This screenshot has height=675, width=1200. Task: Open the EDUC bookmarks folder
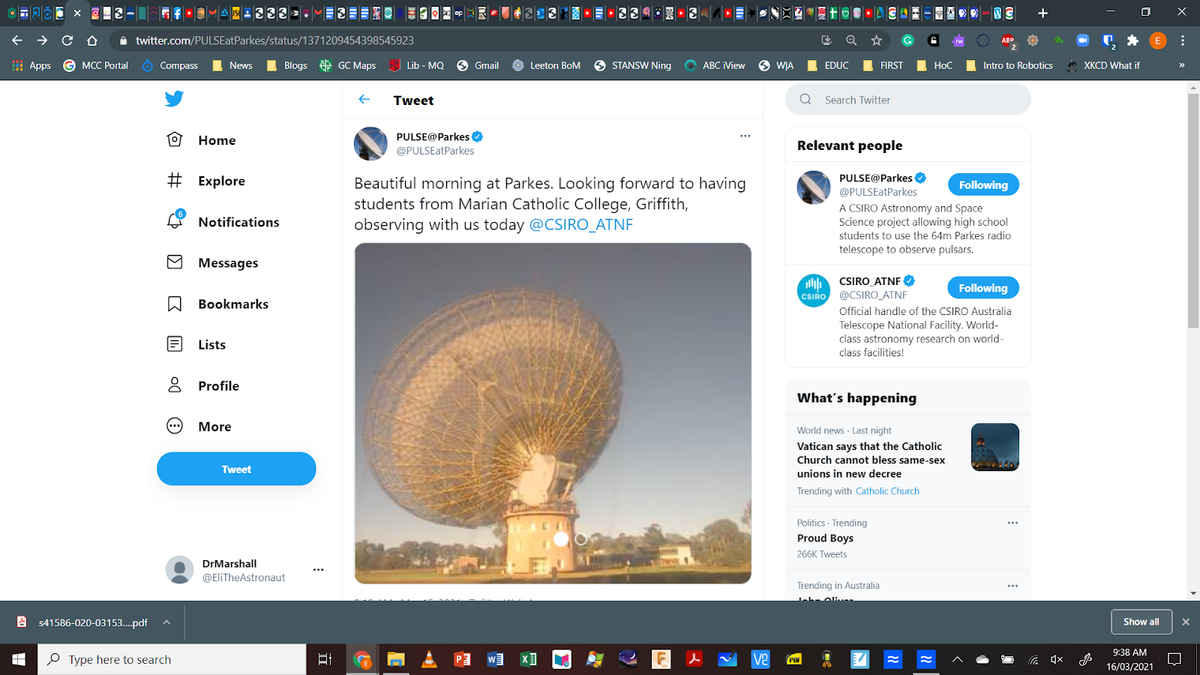tap(827, 65)
